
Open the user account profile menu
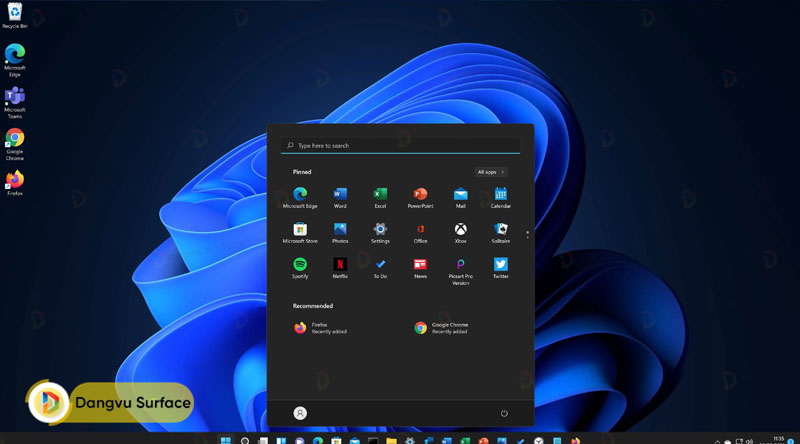300,413
